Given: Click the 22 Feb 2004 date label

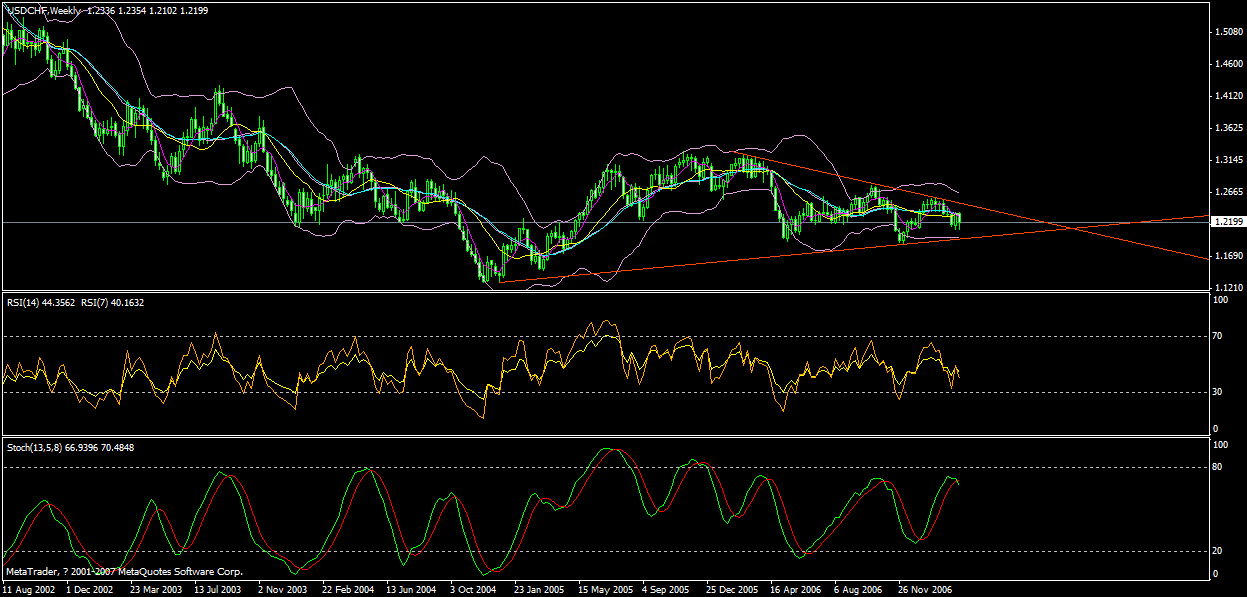Looking at the screenshot, I should tap(348, 590).
